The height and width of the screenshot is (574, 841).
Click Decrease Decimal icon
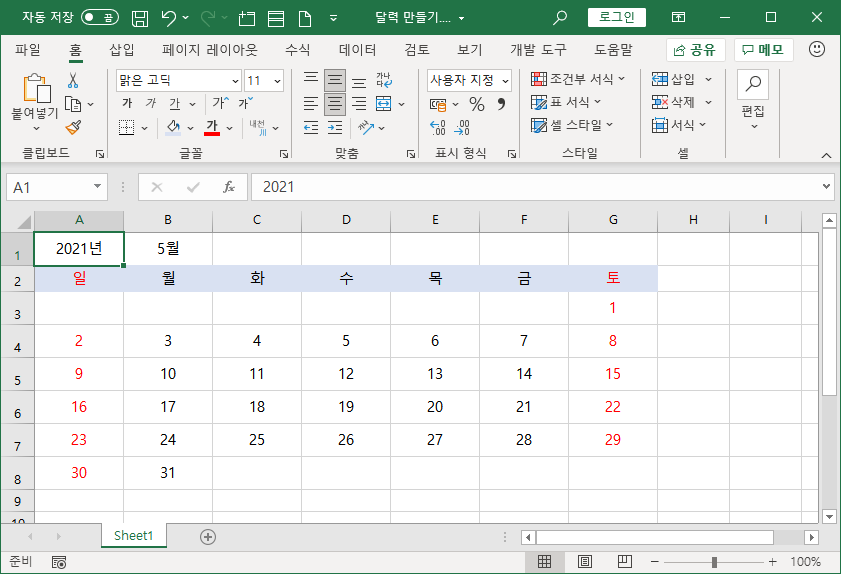coord(462,128)
